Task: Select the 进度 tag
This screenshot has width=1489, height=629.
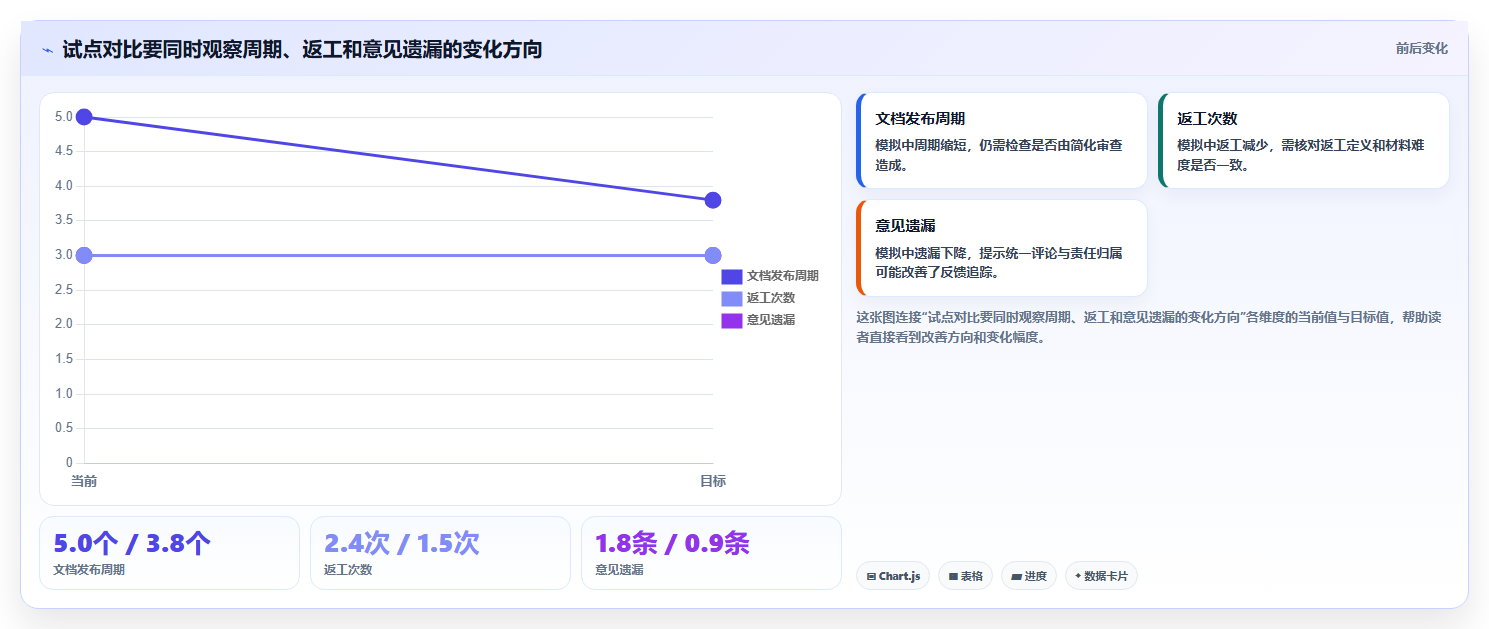Action: (1029, 576)
